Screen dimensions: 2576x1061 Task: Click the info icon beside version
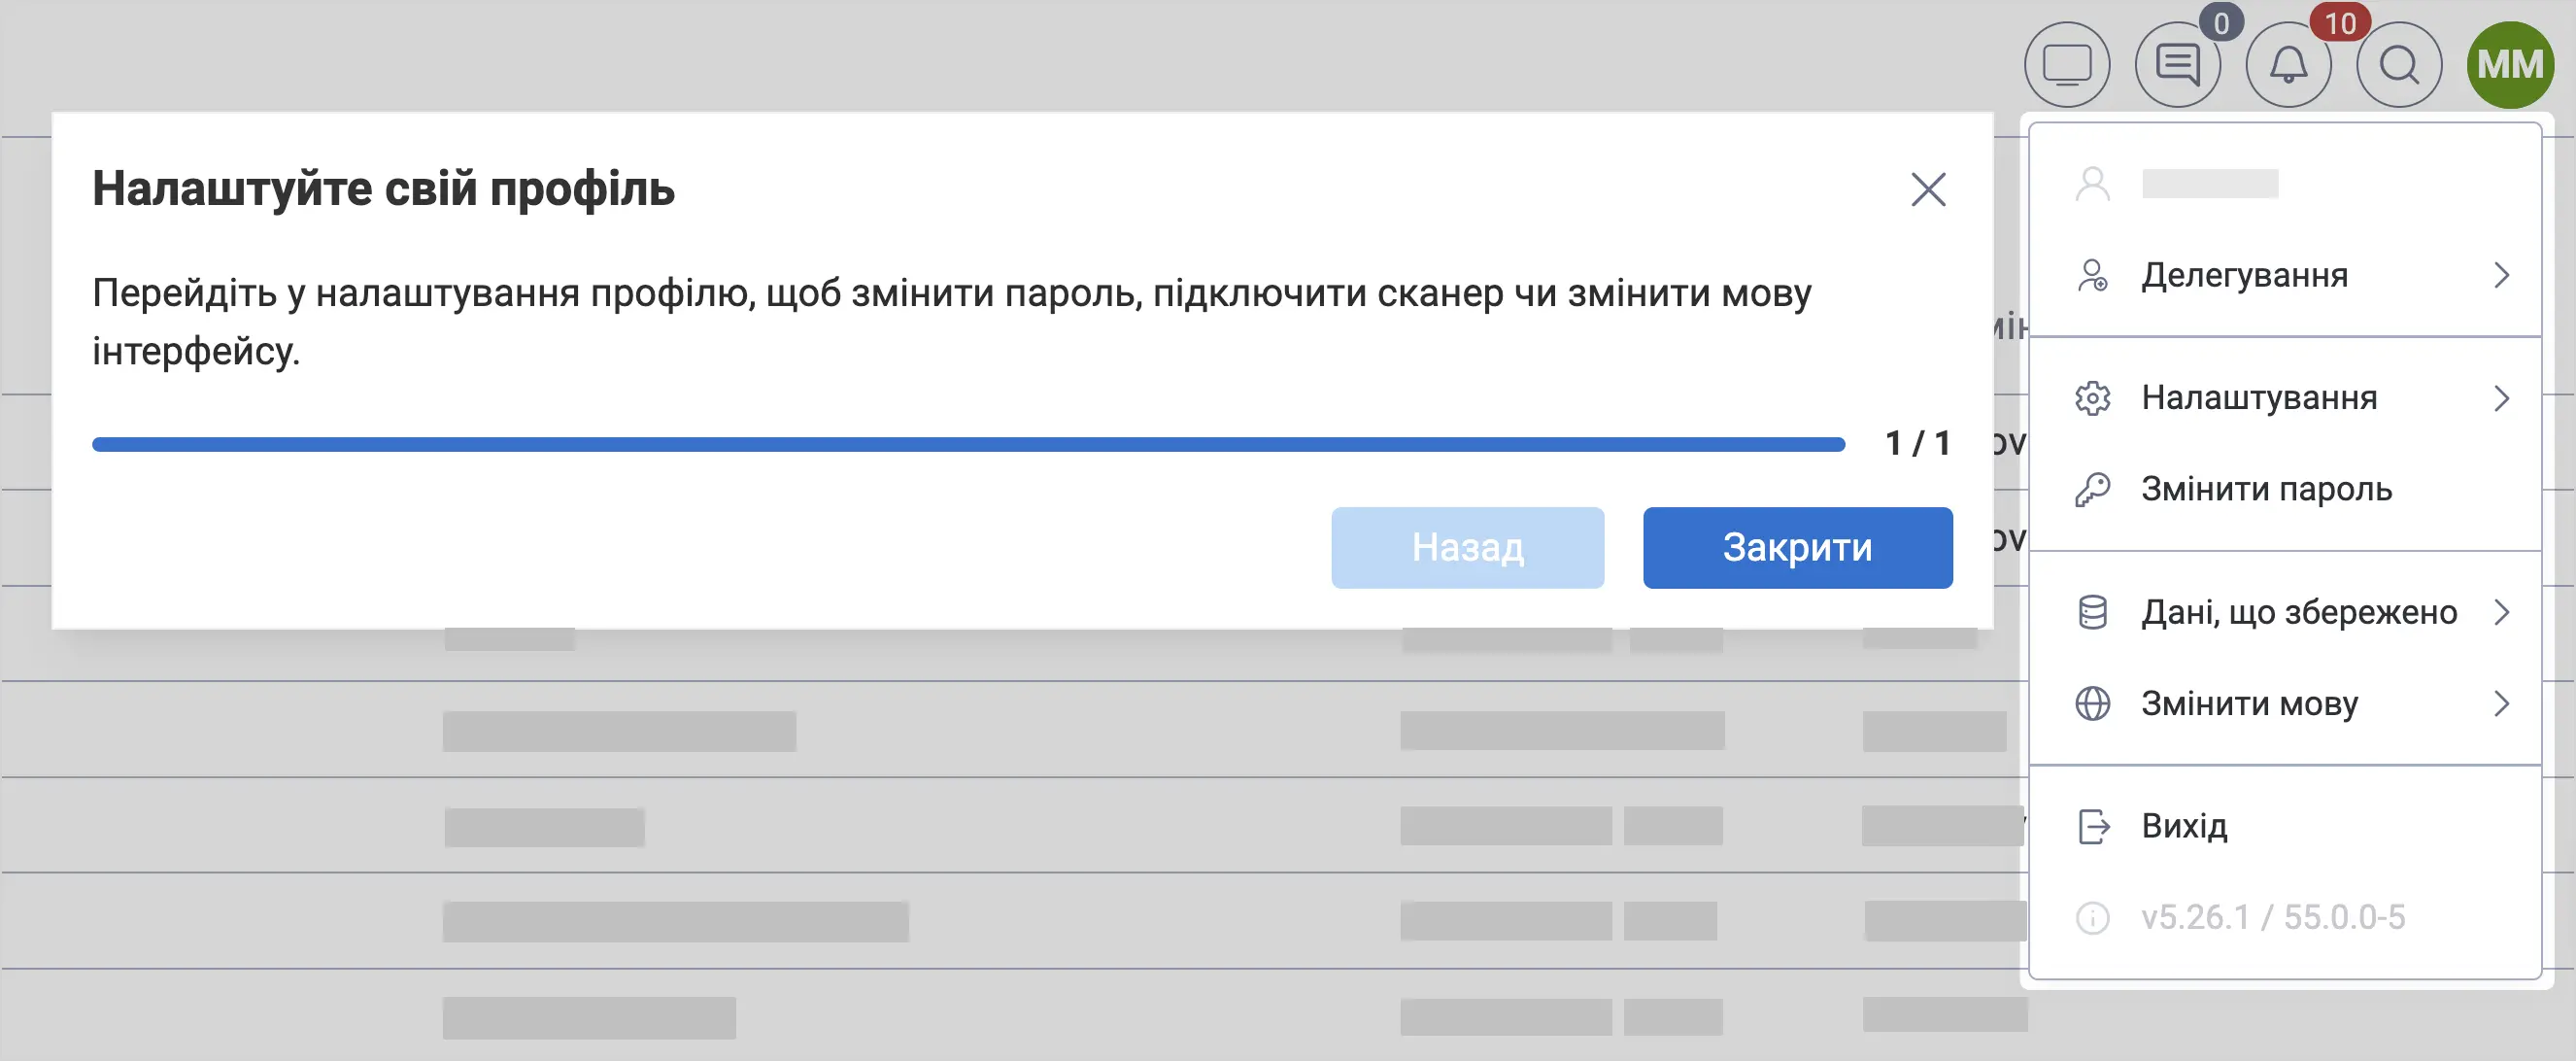coord(2092,917)
